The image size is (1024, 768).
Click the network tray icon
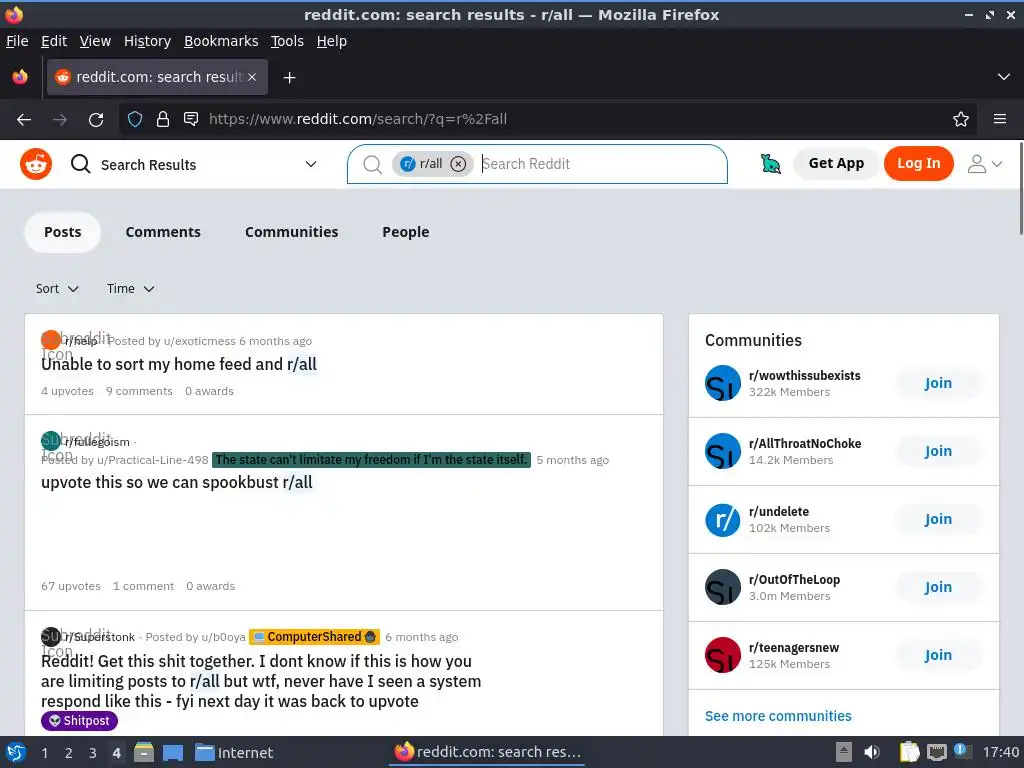click(936, 752)
